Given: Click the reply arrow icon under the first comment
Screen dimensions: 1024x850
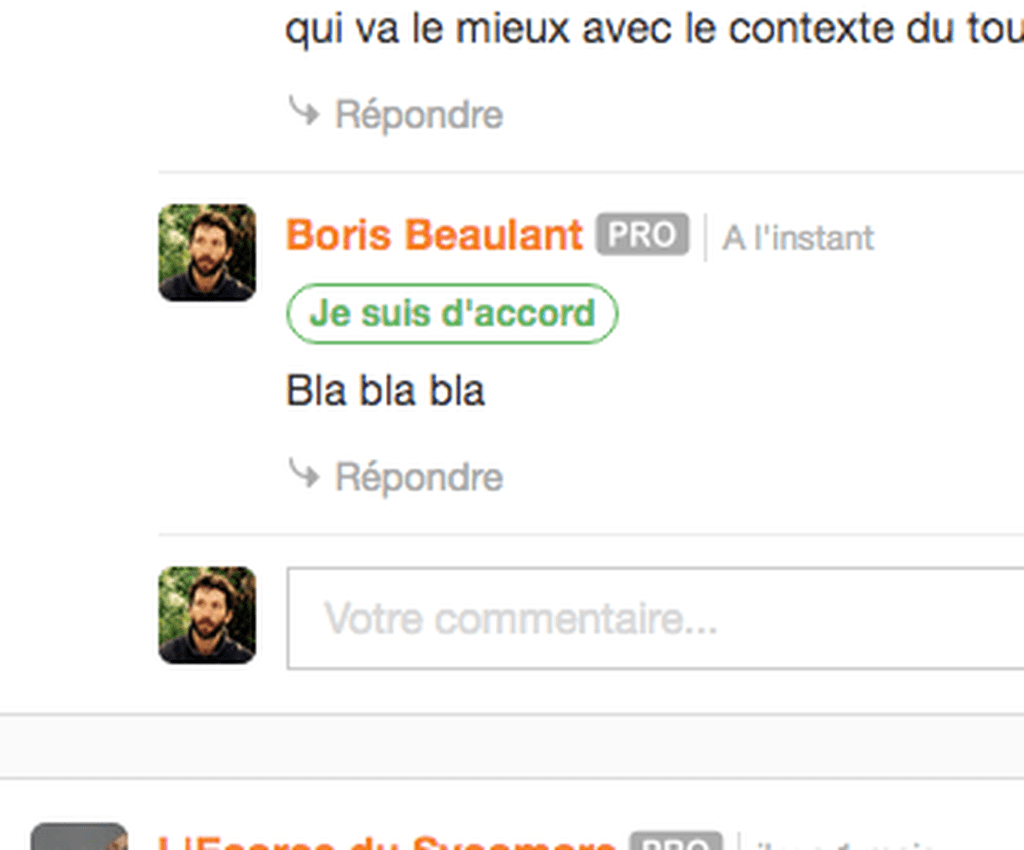Looking at the screenshot, I should 304,110.
